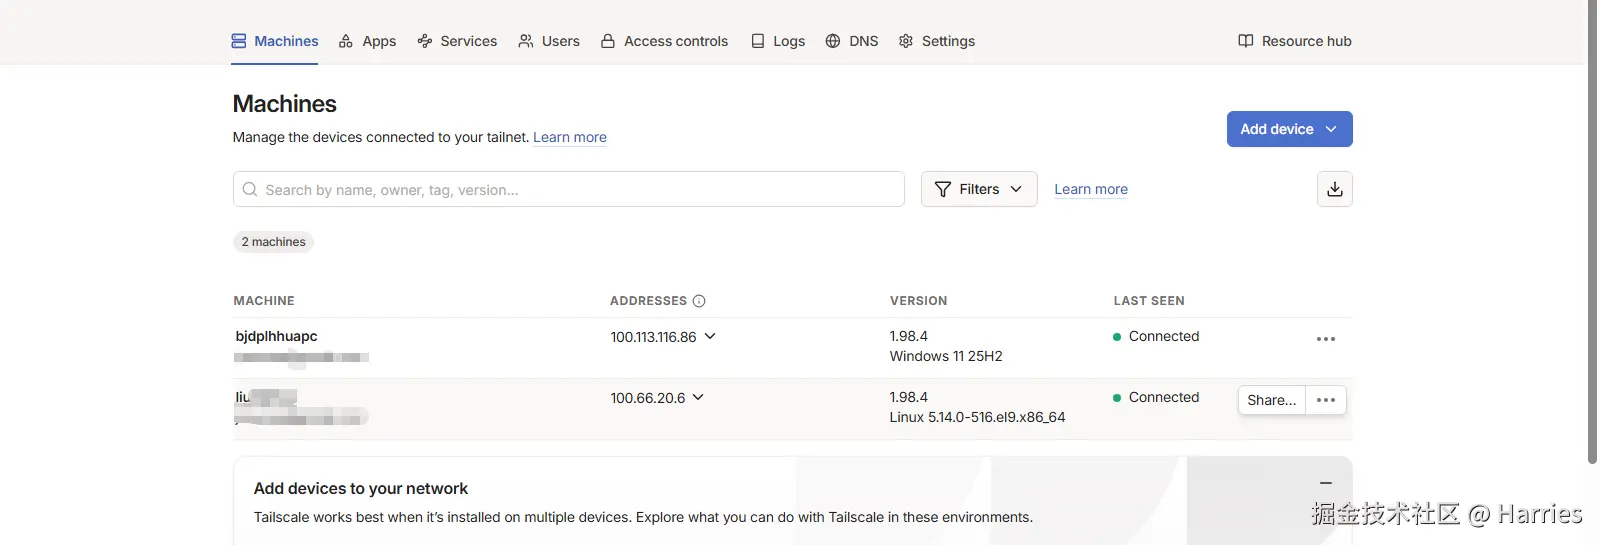The height and width of the screenshot is (545, 1600).
Task: Open the DNS tab
Action: point(852,41)
